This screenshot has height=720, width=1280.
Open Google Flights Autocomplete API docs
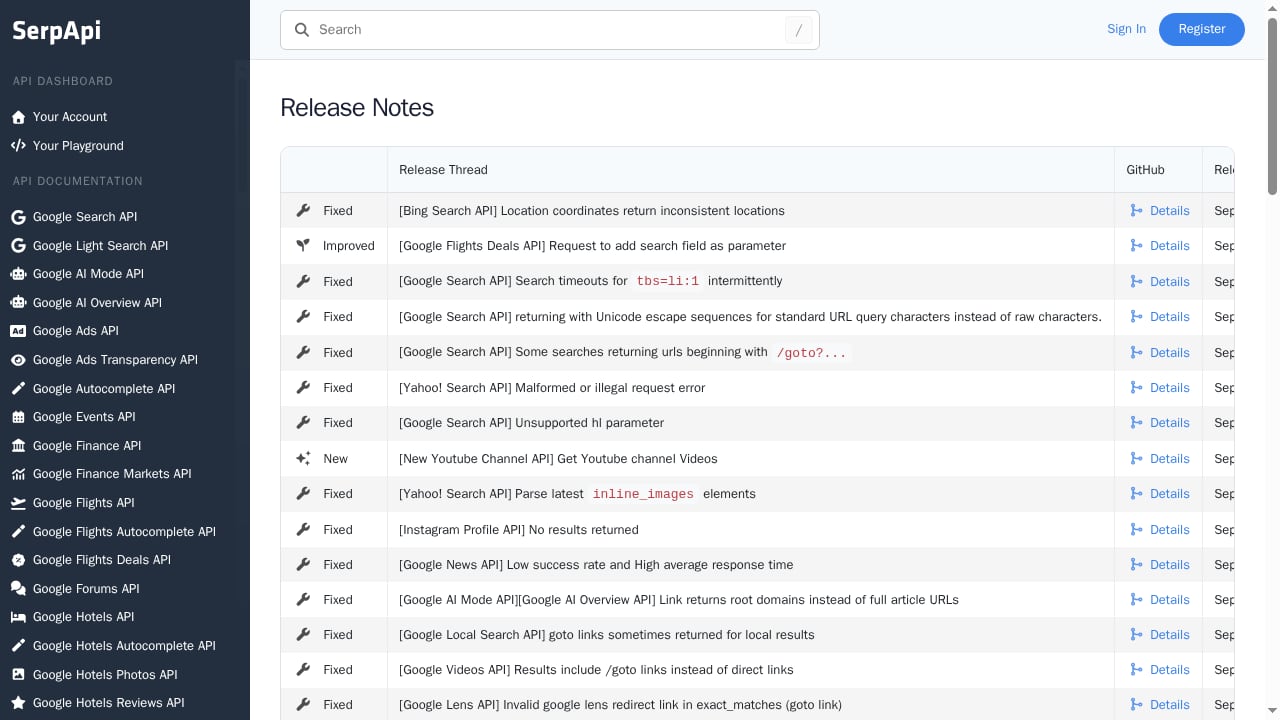(124, 532)
